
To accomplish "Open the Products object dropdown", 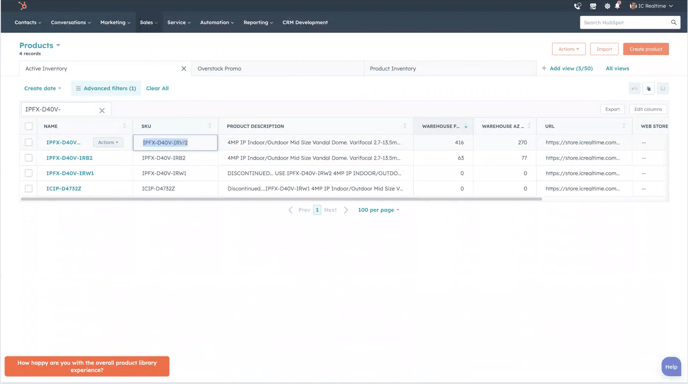I will (39, 45).
